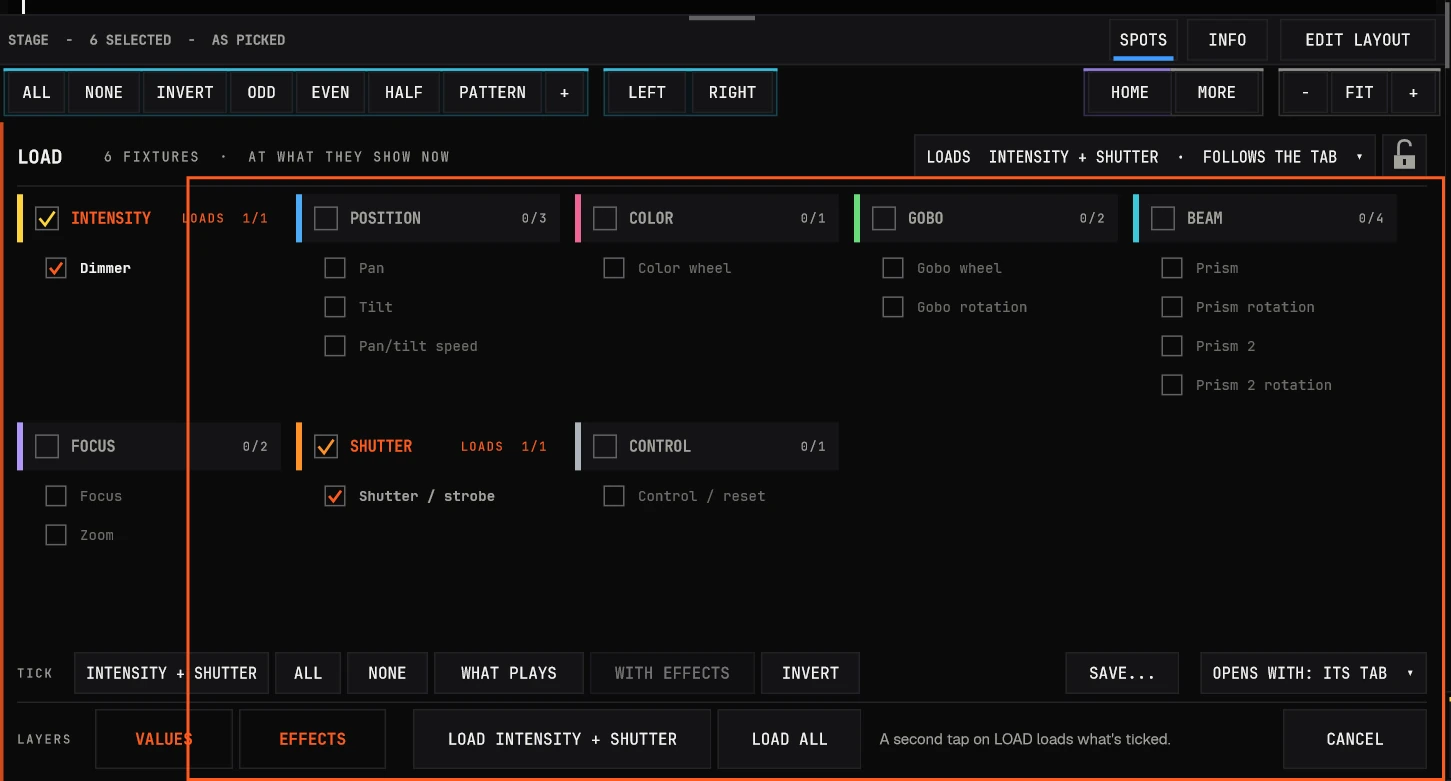This screenshot has height=781, width=1451.
Task: Select HALF of the fixtures
Action: [403, 92]
